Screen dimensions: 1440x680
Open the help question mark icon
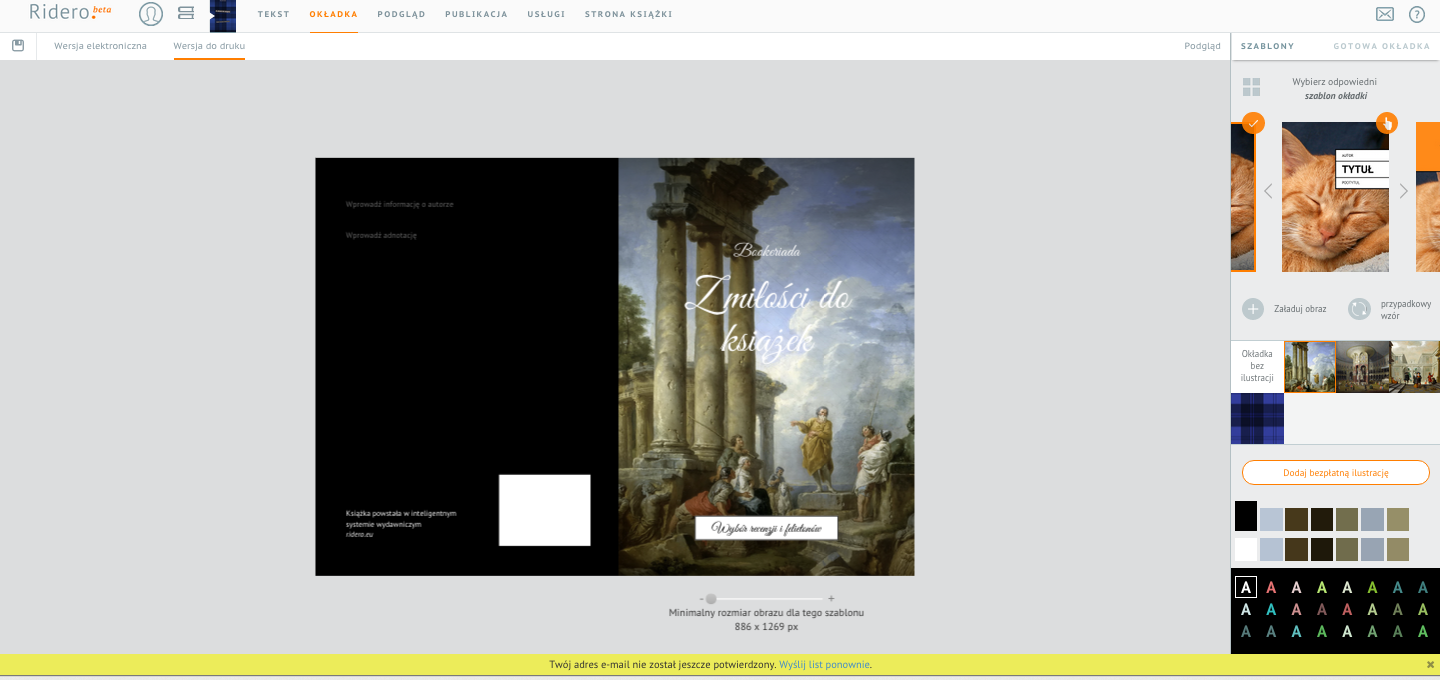click(x=1417, y=14)
